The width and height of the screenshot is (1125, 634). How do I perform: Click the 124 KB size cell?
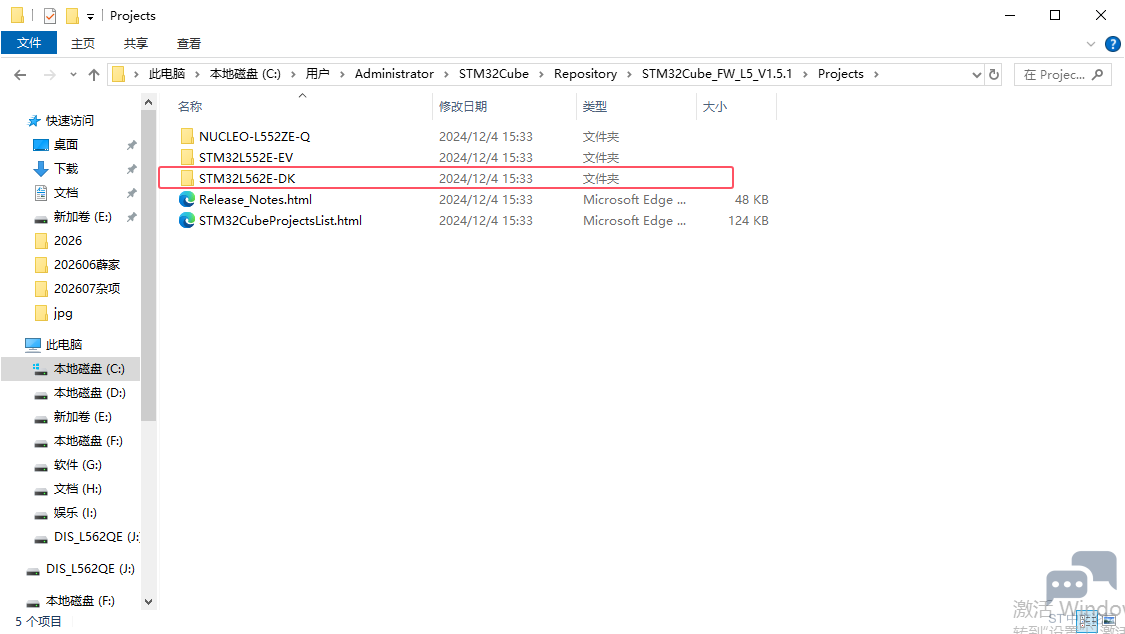[x=748, y=221]
